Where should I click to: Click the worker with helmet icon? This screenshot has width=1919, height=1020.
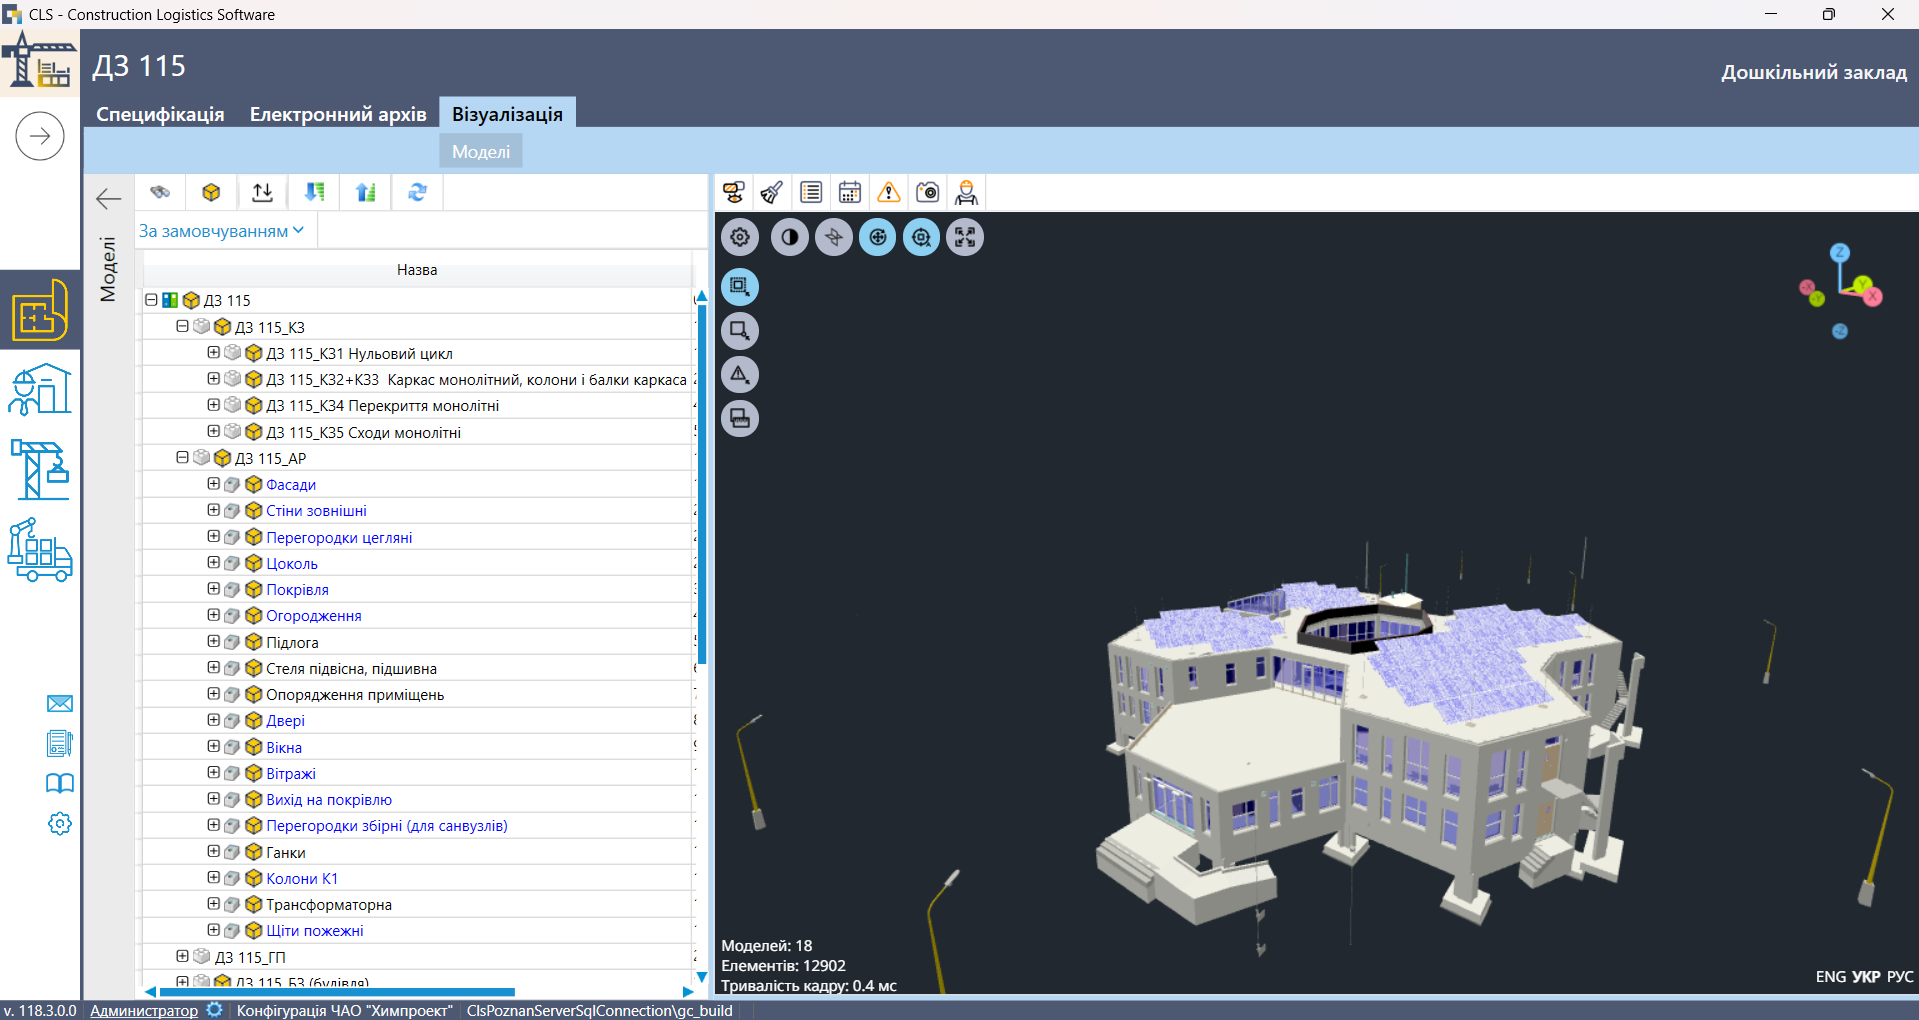coord(966,192)
